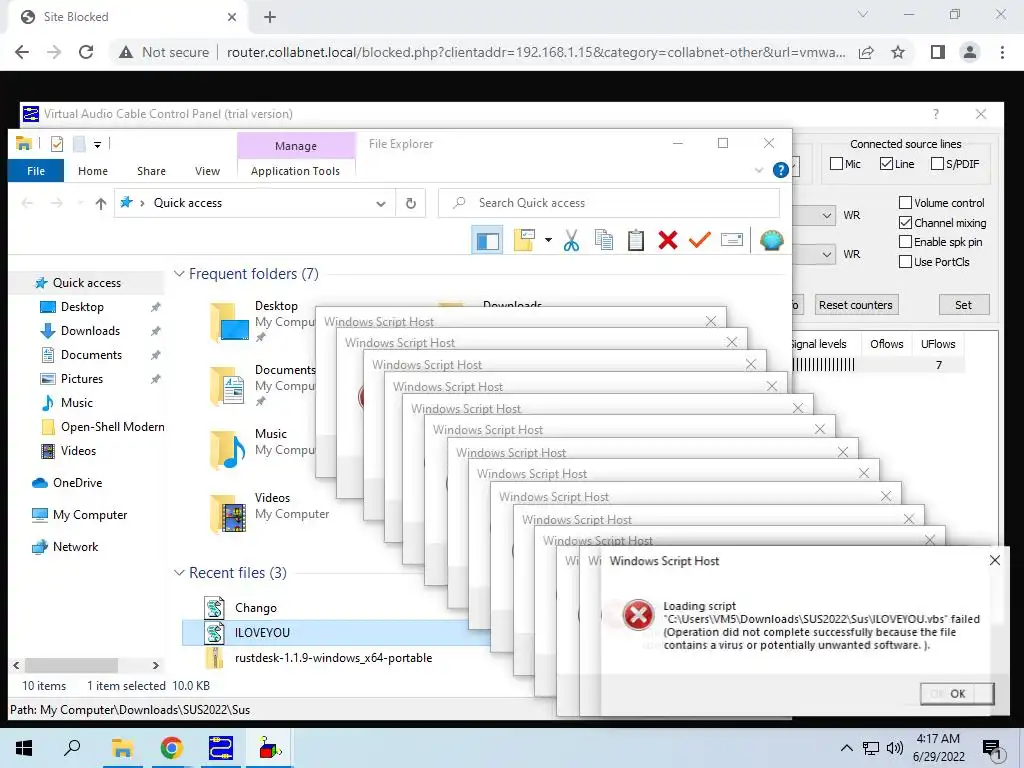Toggle the preview pane toolbar icon
The height and width of the screenshot is (768, 1024).
coord(487,240)
